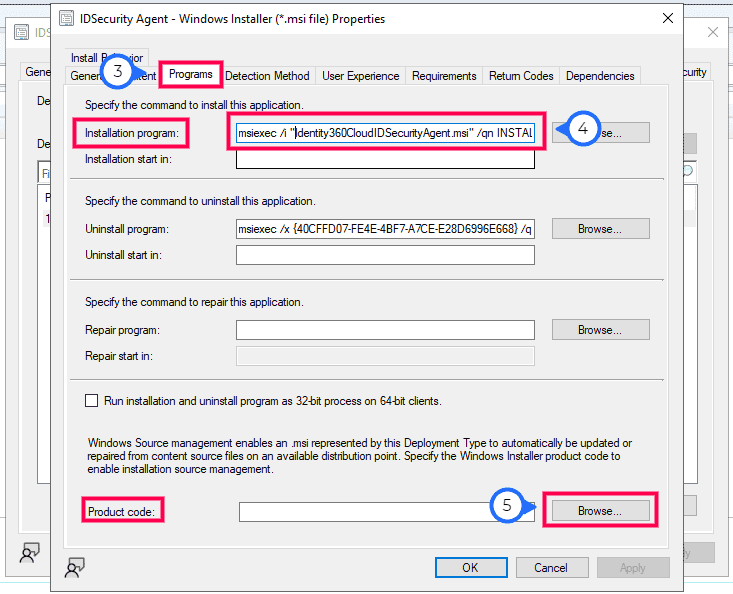Image resolution: width=733 pixels, height=594 pixels.
Task: Browse for the Uninstall program
Action: pyautogui.click(x=600, y=229)
